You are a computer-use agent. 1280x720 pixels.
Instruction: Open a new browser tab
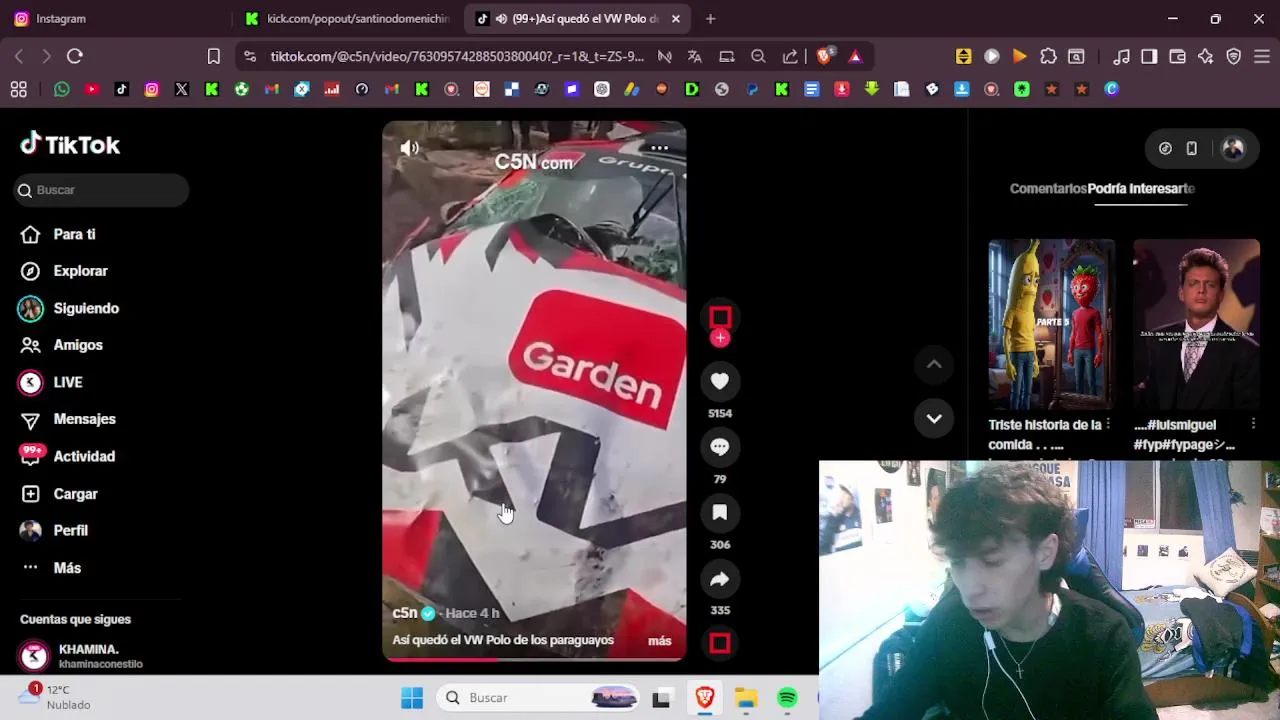pyautogui.click(x=710, y=18)
